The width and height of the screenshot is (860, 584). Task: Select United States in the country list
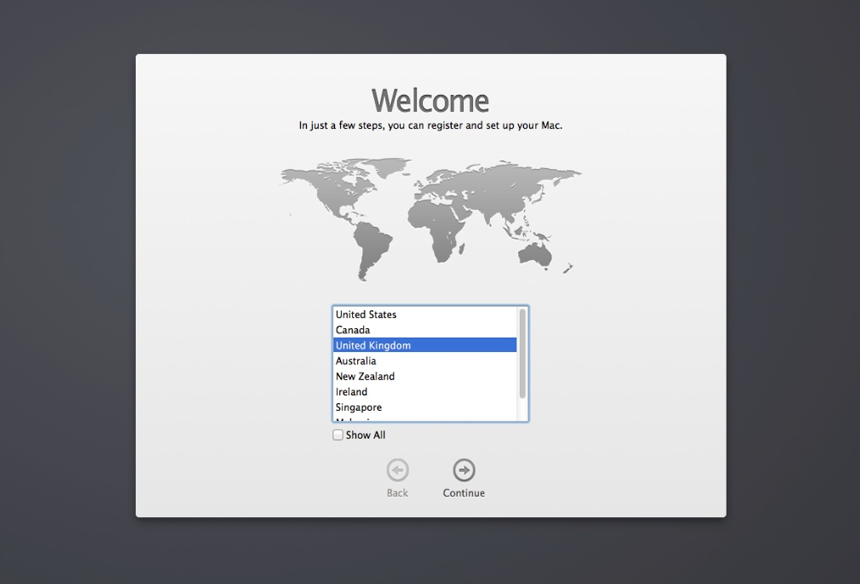click(x=425, y=314)
